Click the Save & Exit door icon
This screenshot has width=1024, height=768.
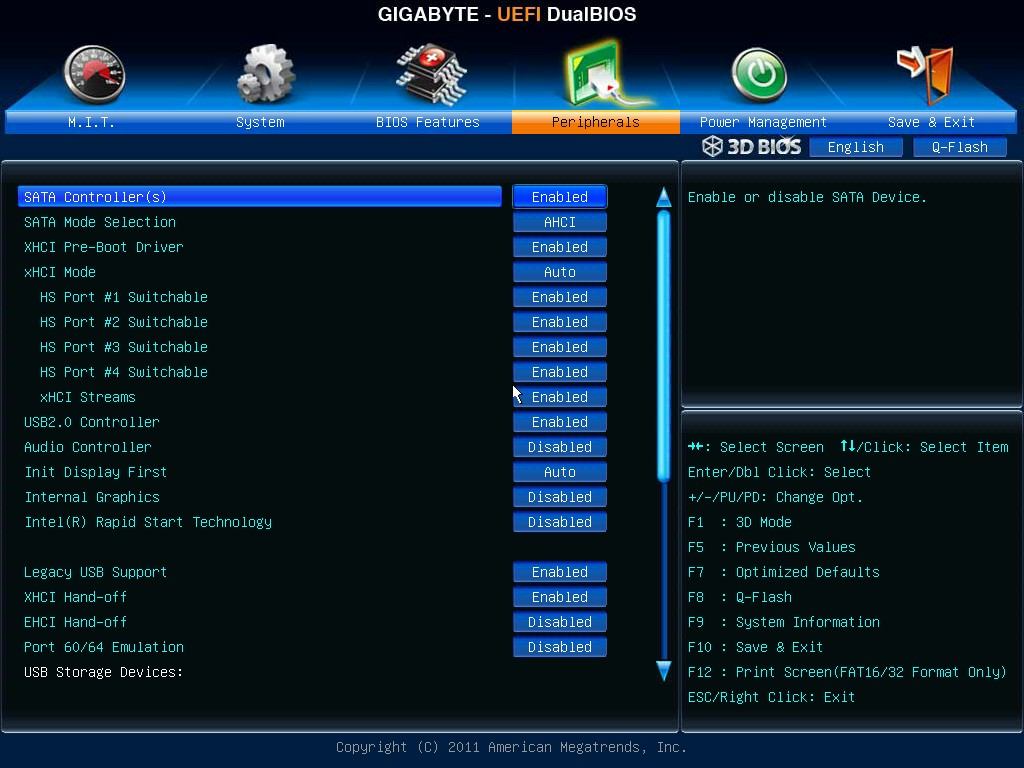click(x=925, y=75)
